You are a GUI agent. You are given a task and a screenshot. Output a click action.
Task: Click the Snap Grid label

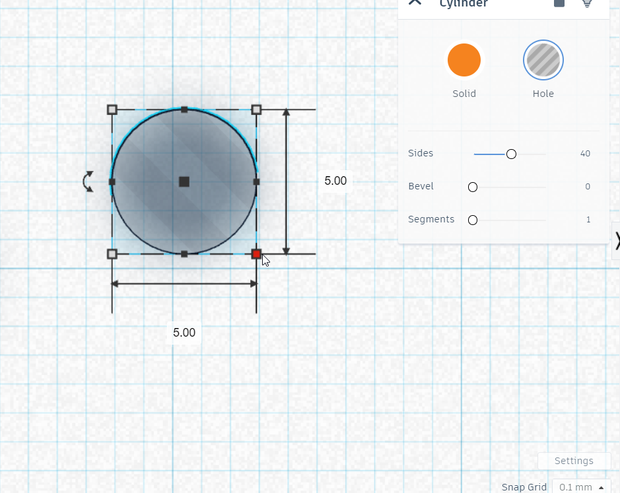524,487
